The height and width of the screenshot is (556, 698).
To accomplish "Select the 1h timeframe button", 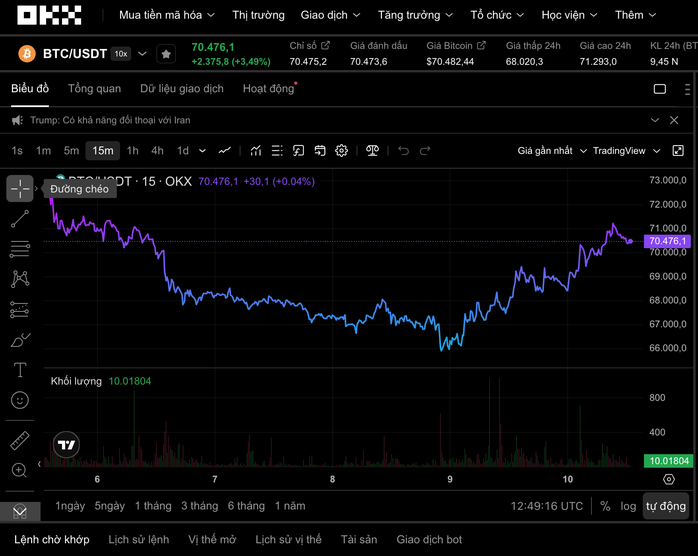I will [132, 151].
